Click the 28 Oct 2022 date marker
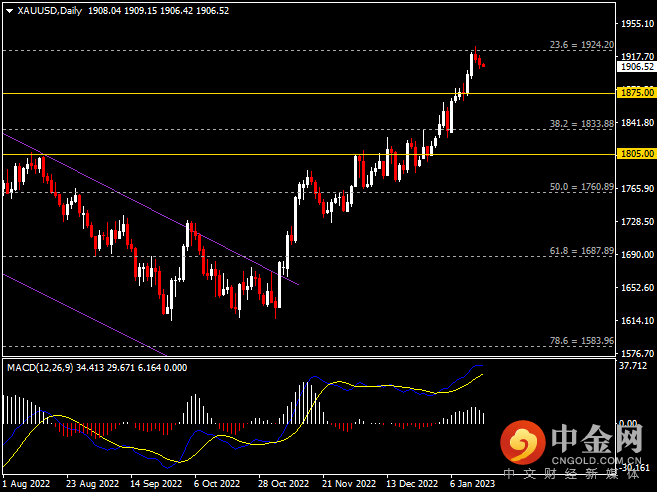This screenshot has height=492, width=657. point(282,482)
